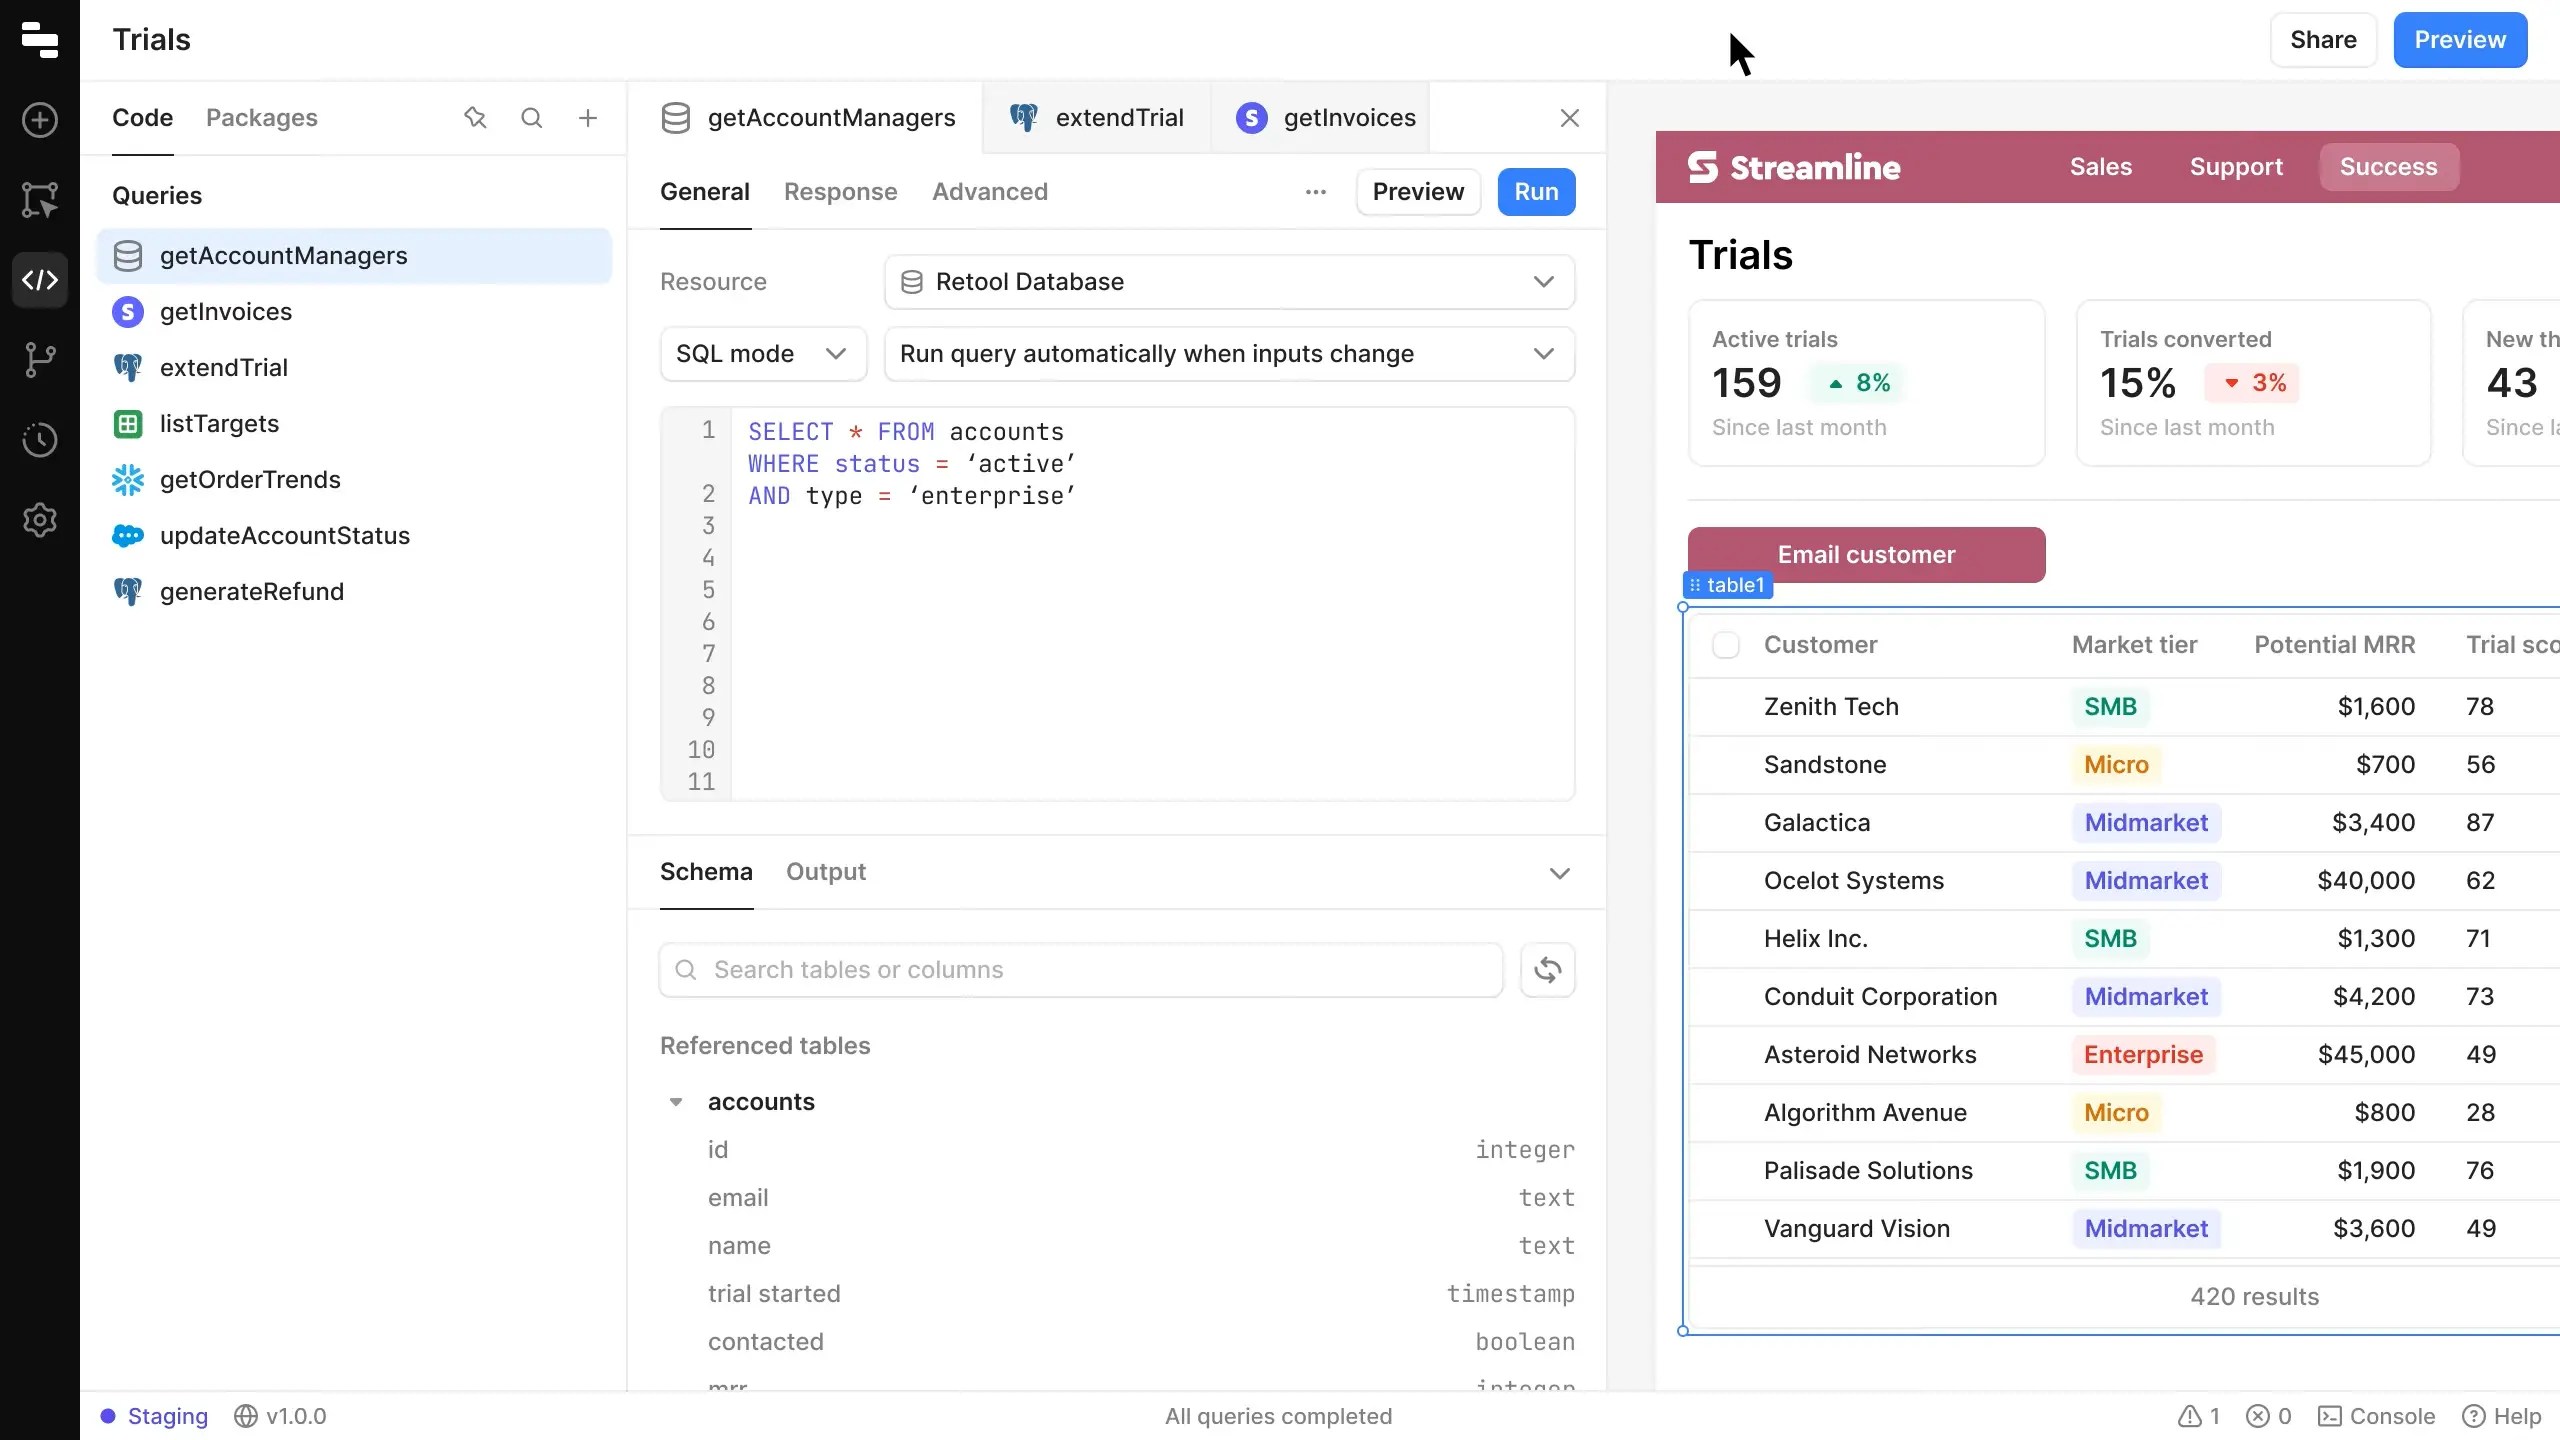
Task: Open the component selector tool in the sidebar
Action: [x=39, y=199]
